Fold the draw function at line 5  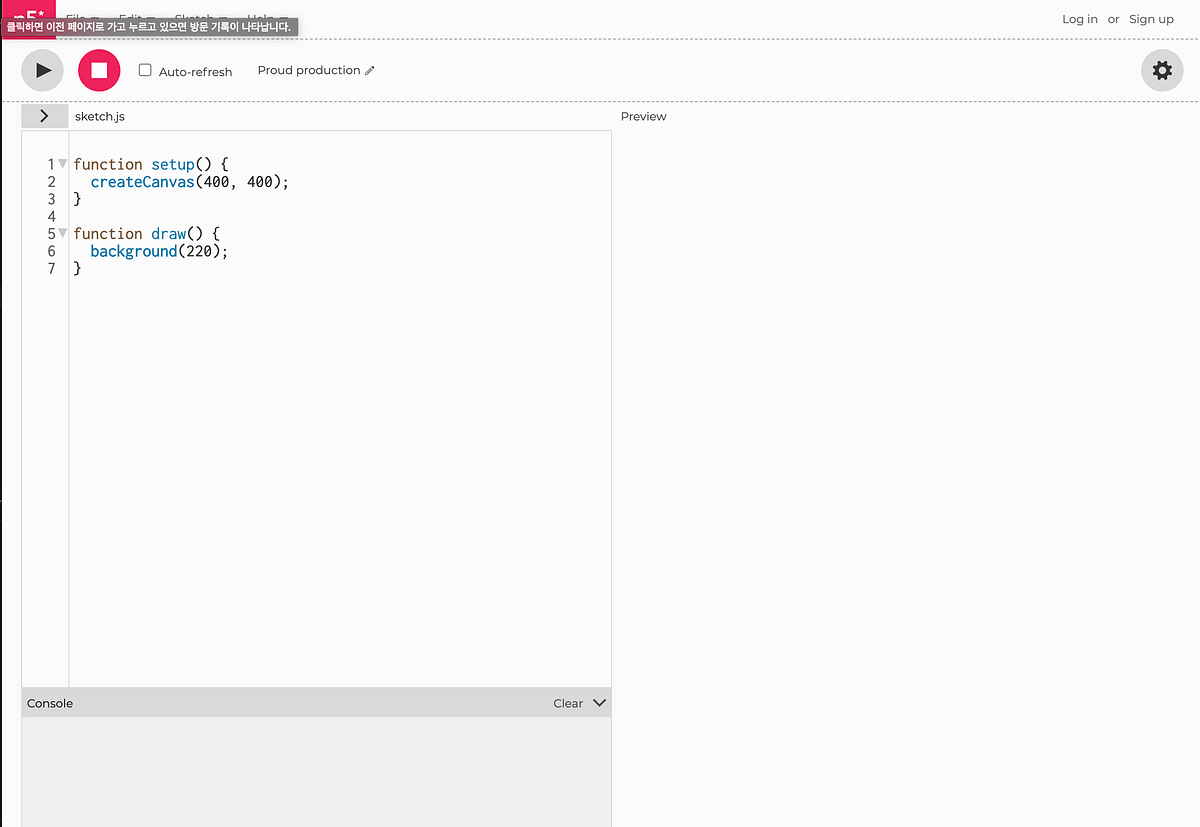click(62, 233)
